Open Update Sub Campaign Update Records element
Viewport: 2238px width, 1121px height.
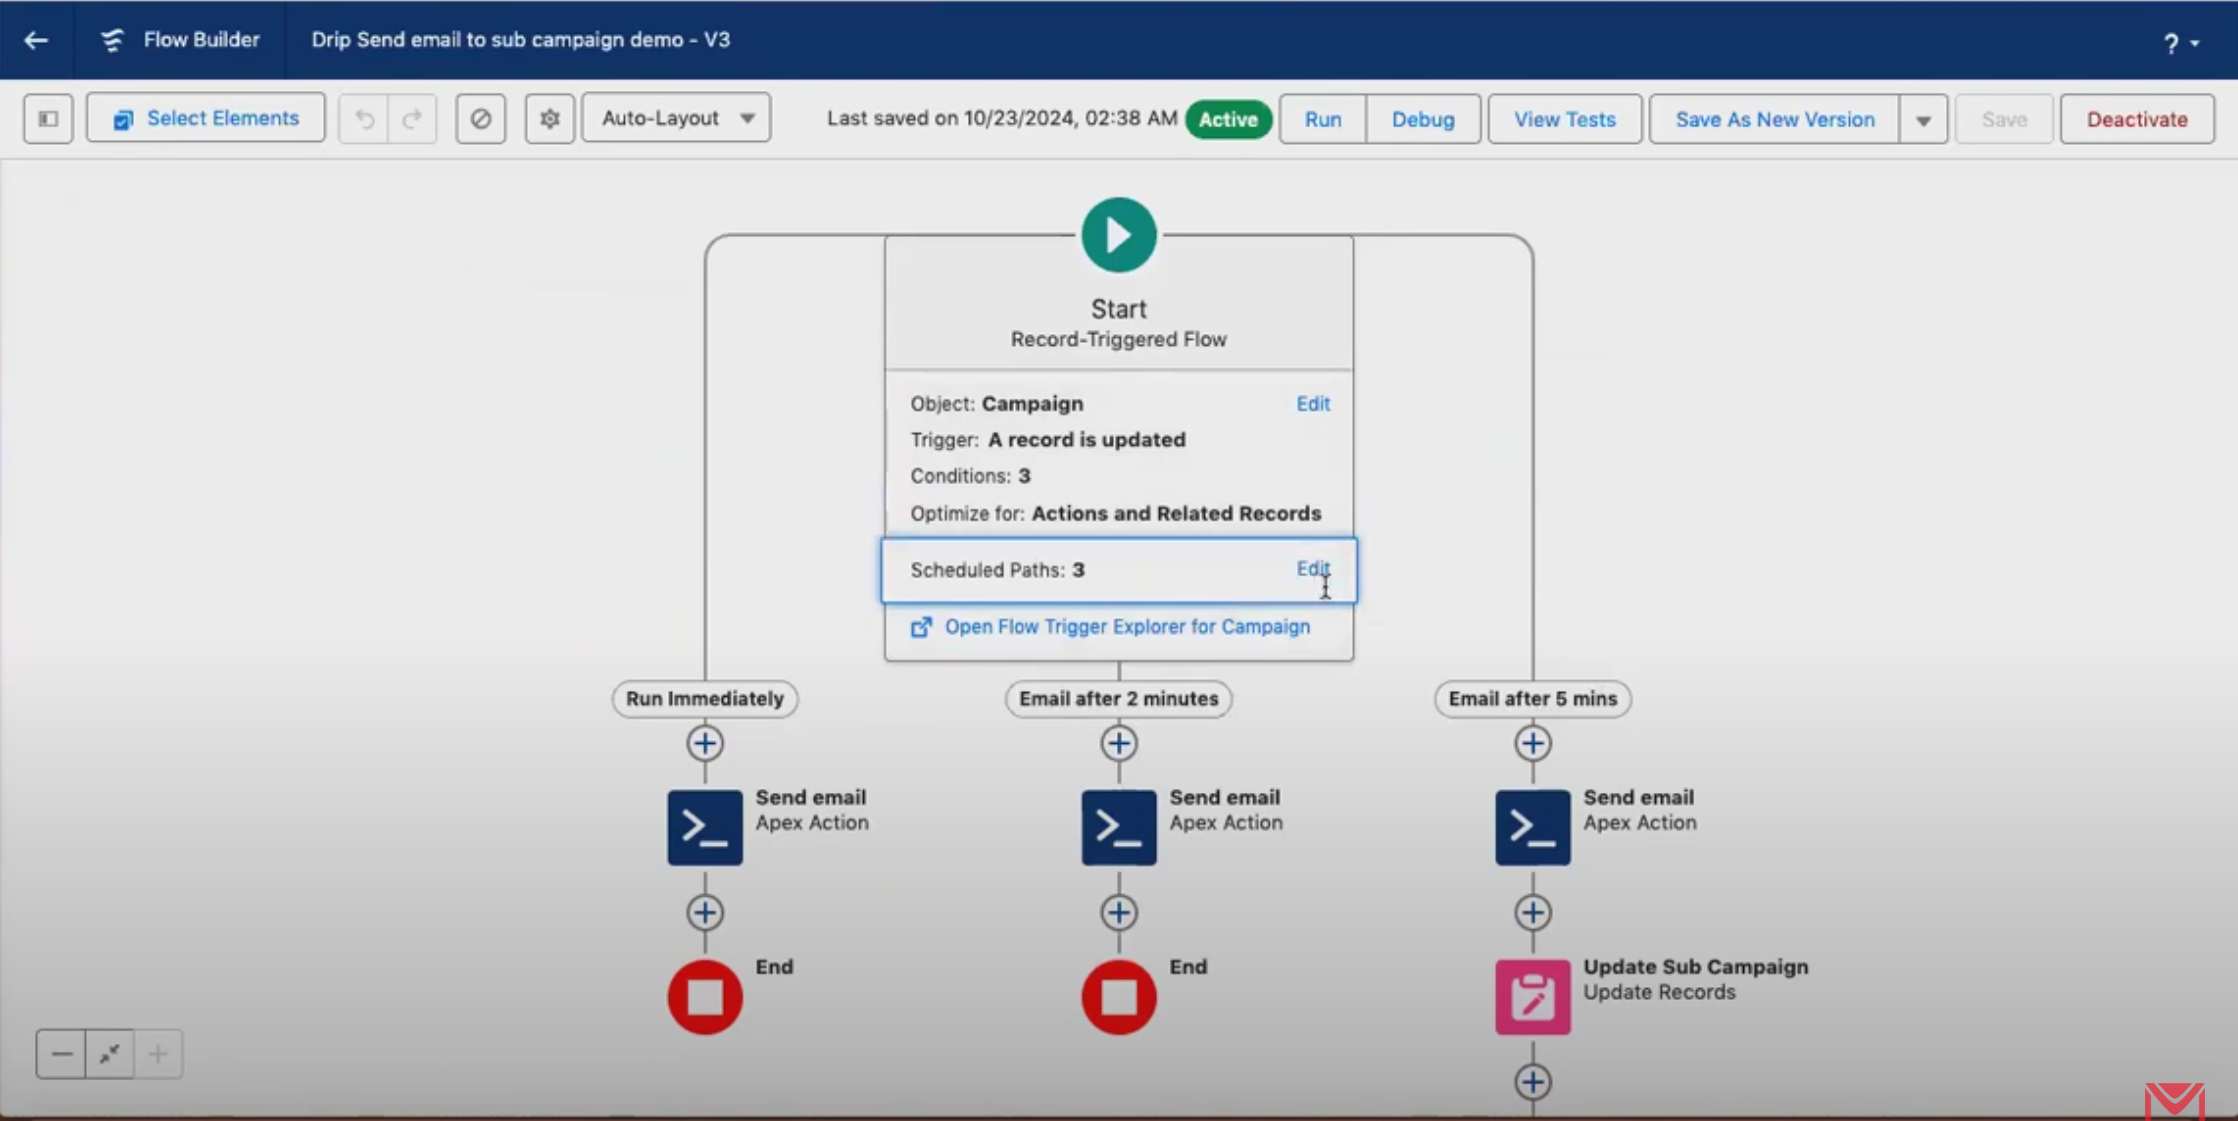coord(1533,997)
